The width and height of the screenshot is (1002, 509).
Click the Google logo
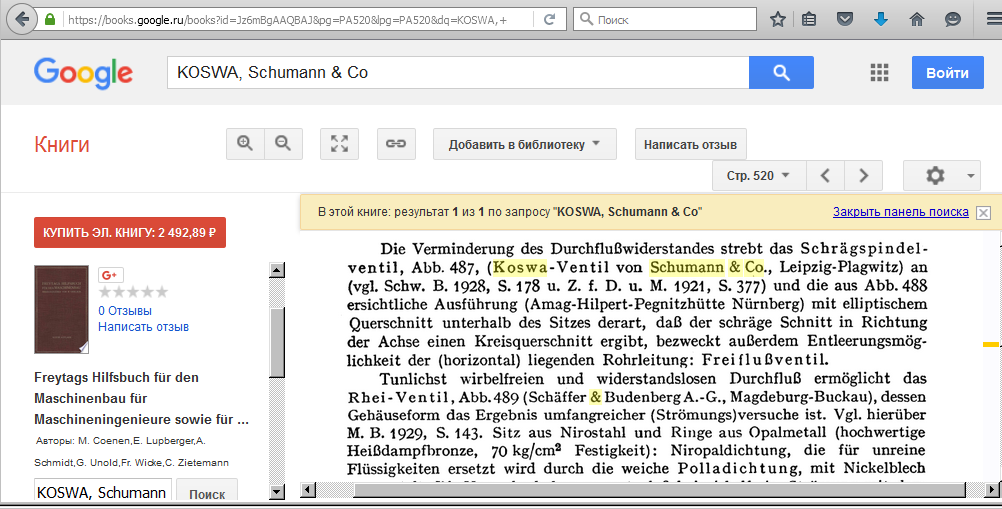(x=83, y=73)
